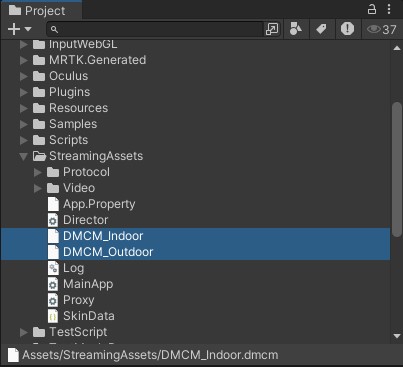Click the SkinData braces file icon
Viewport: 403px width, 367px height.
pyautogui.click(x=53, y=316)
